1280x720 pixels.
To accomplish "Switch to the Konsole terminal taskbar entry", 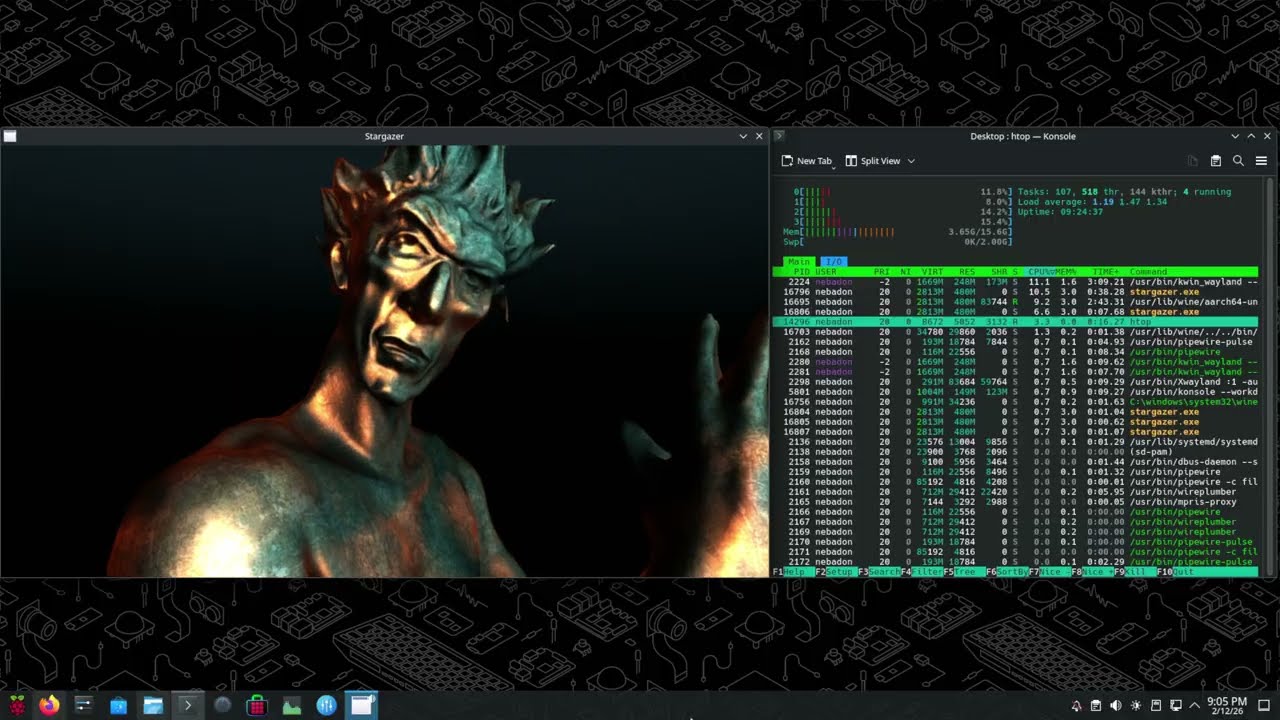I will click(x=187, y=705).
